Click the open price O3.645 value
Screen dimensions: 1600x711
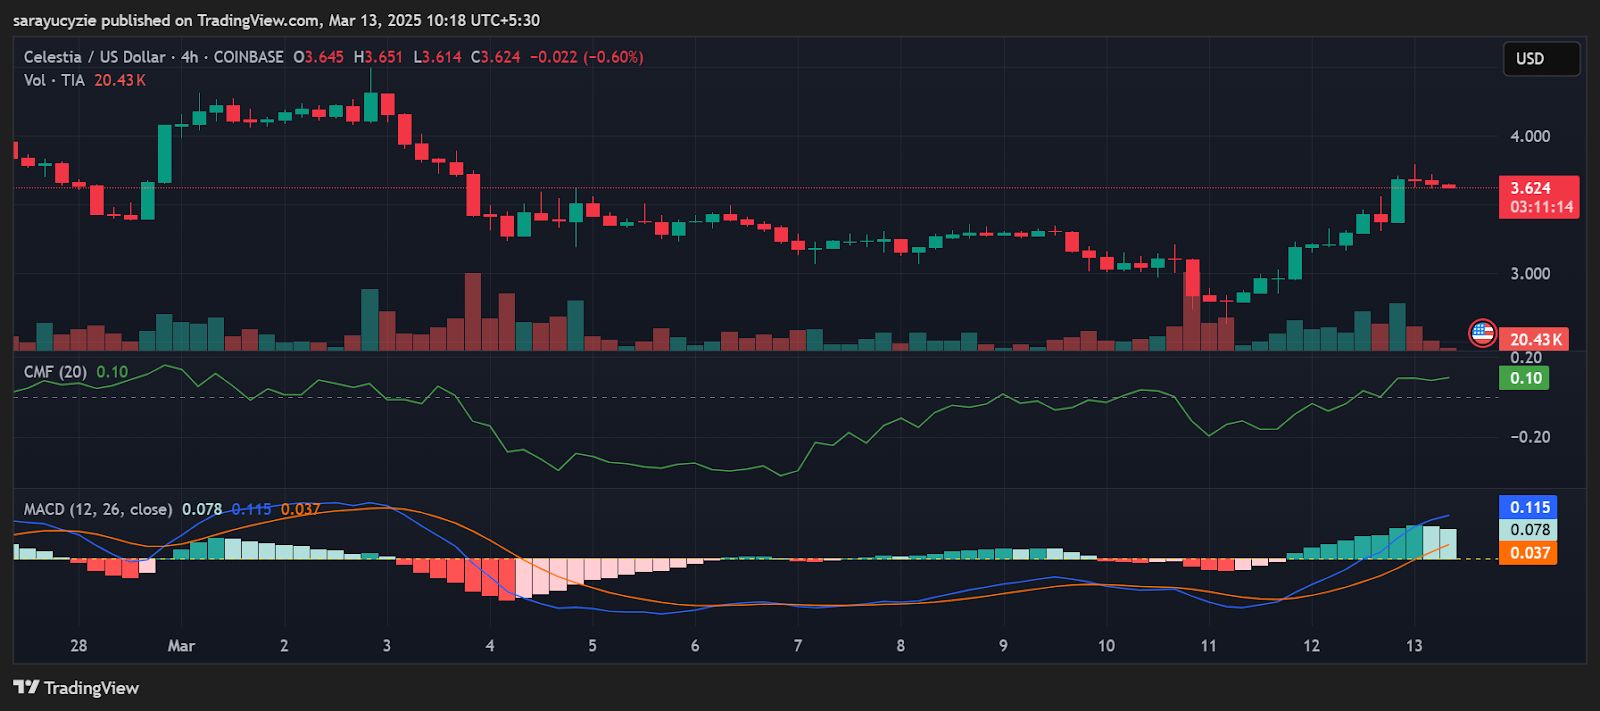tap(319, 57)
